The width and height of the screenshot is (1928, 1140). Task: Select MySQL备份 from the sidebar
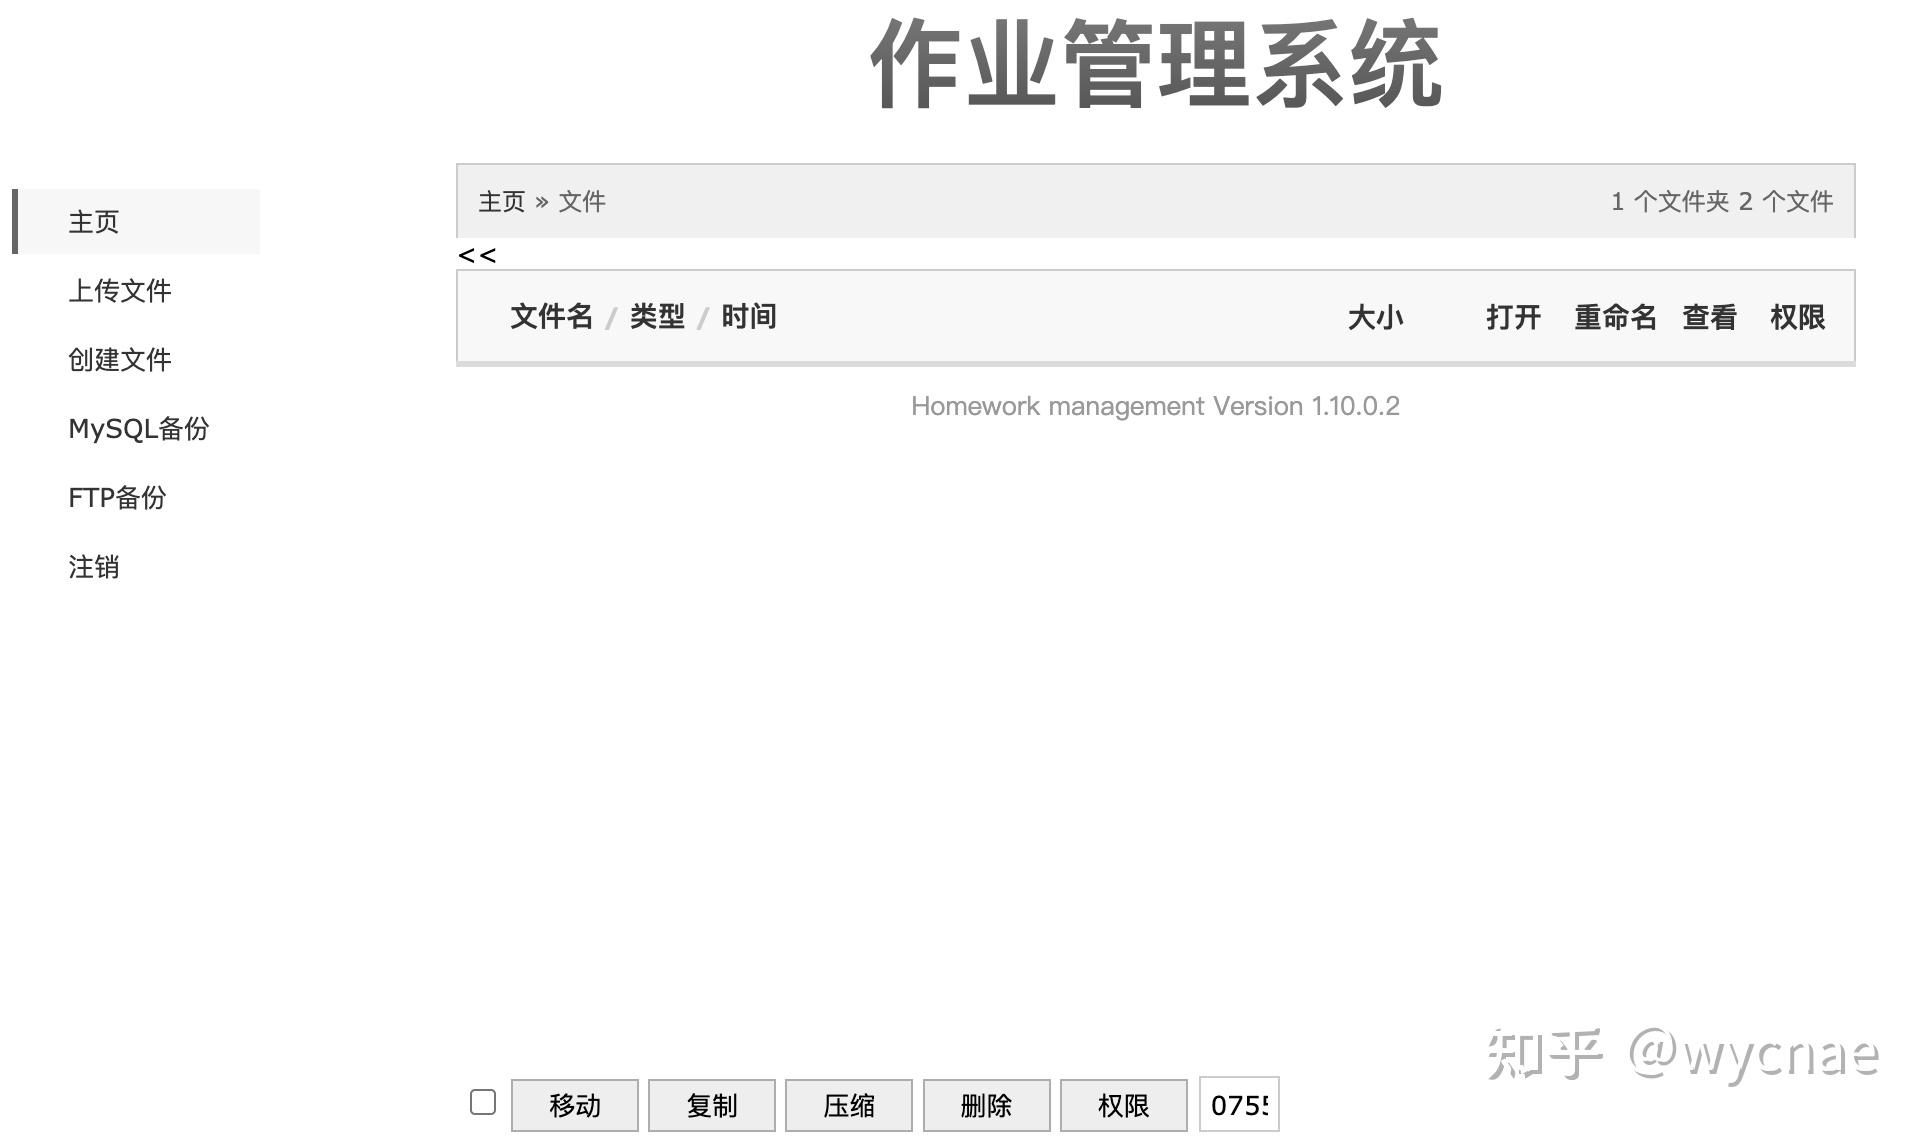pos(139,429)
